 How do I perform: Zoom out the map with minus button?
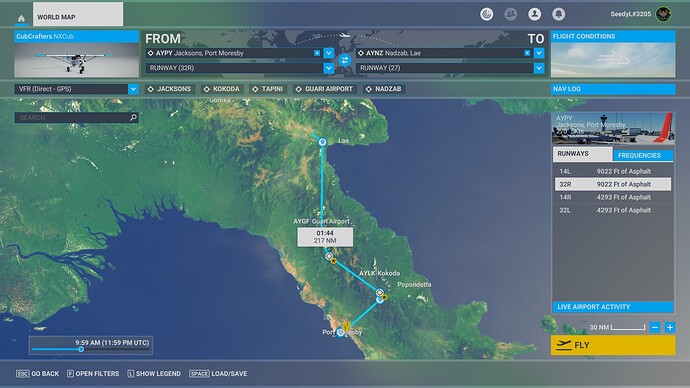[655, 327]
